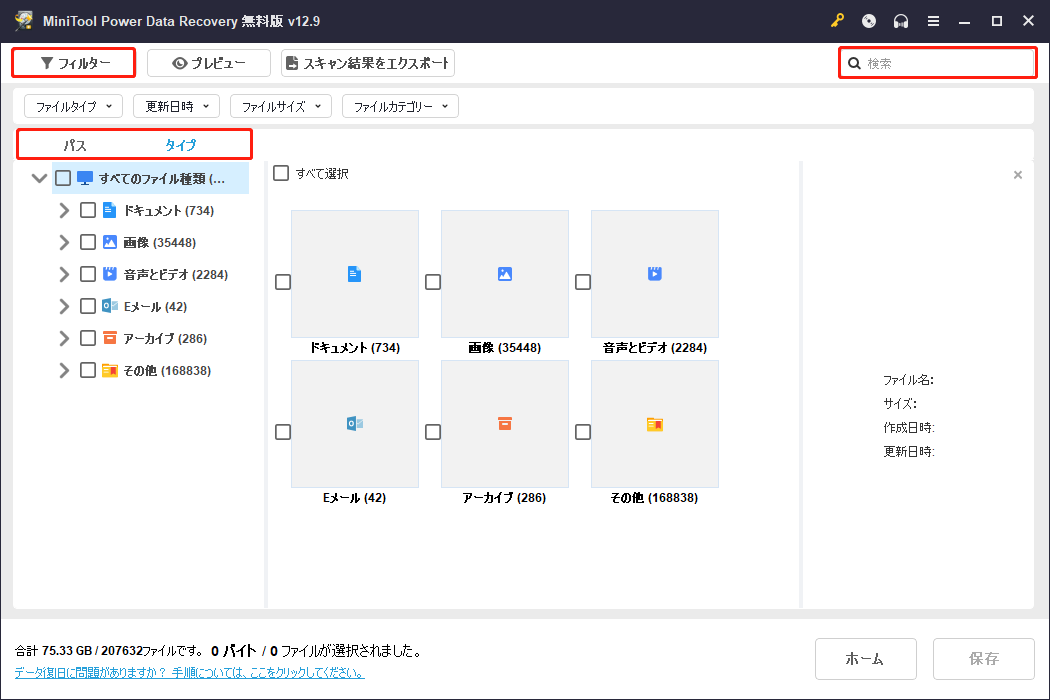Image resolution: width=1050 pixels, height=700 pixels.
Task: Click the archive box icon in アーカイブ tree row
Action: [x=110, y=338]
